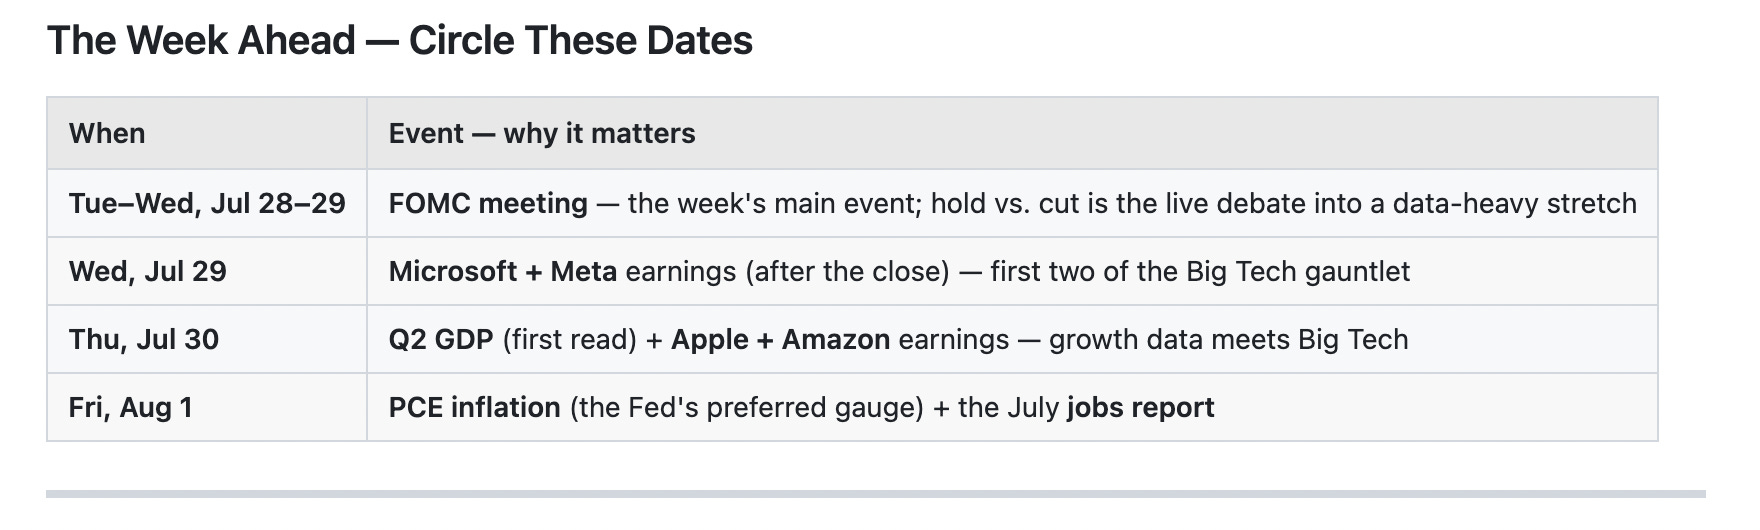Viewport: 1760px width, 530px height.
Task: Click the bold 'Q2 GDP' text
Action: [441, 339]
